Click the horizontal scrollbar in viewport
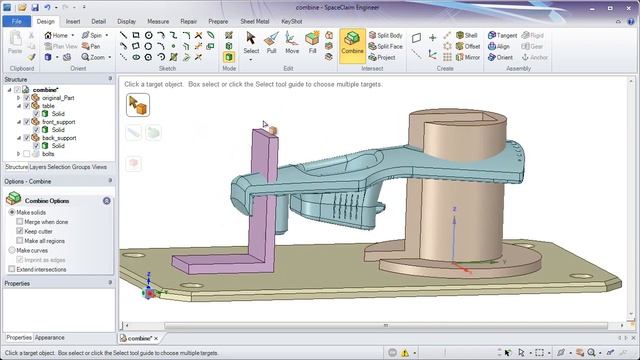Image resolution: width=640 pixels, height=360 pixels. tap(386, 325)
